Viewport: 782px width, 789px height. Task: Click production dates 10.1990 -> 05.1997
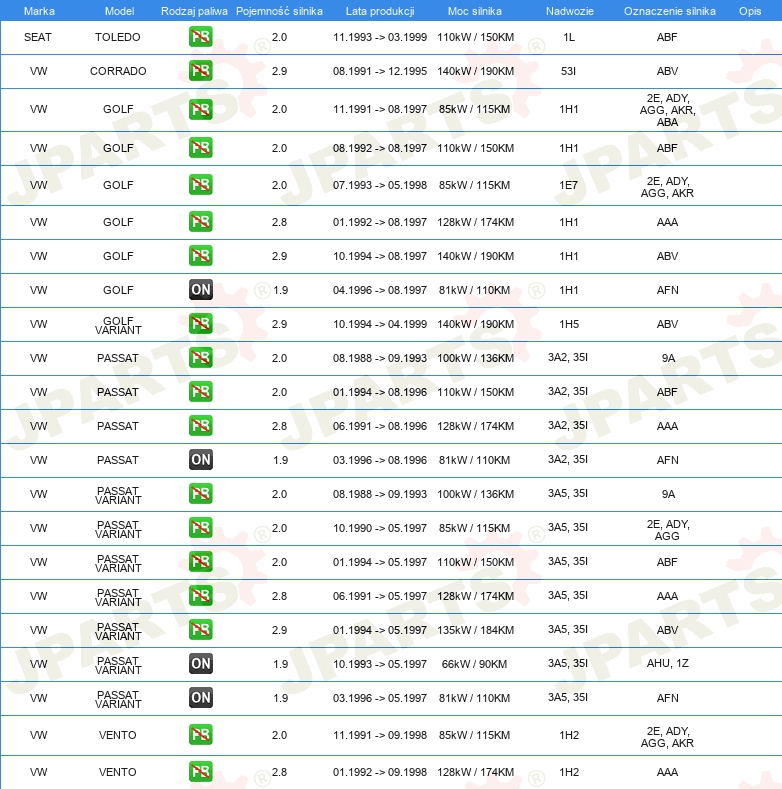click(x=380, y=528)
